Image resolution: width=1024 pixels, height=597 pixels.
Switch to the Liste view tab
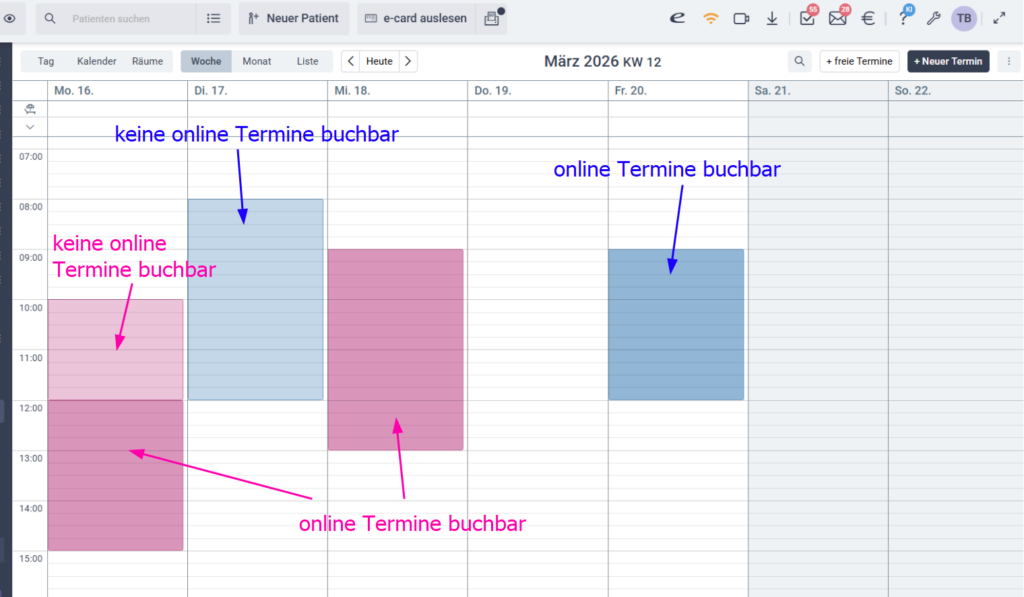(308, 61)
